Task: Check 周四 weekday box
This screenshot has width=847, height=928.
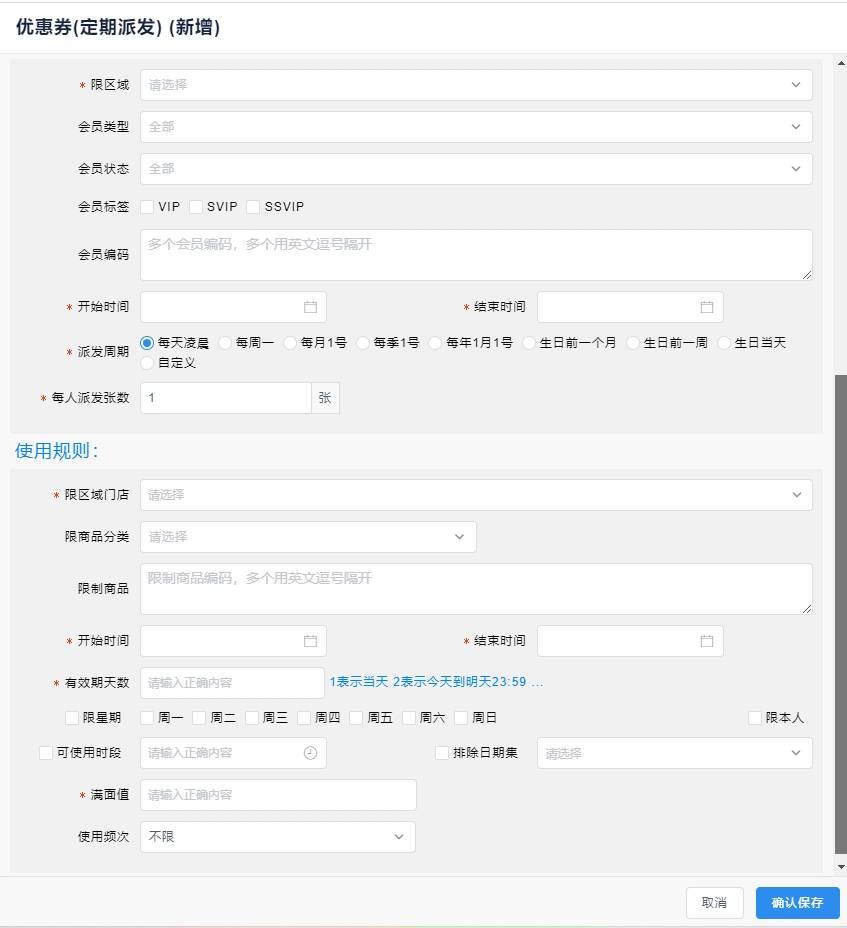Action: [304, 718]
